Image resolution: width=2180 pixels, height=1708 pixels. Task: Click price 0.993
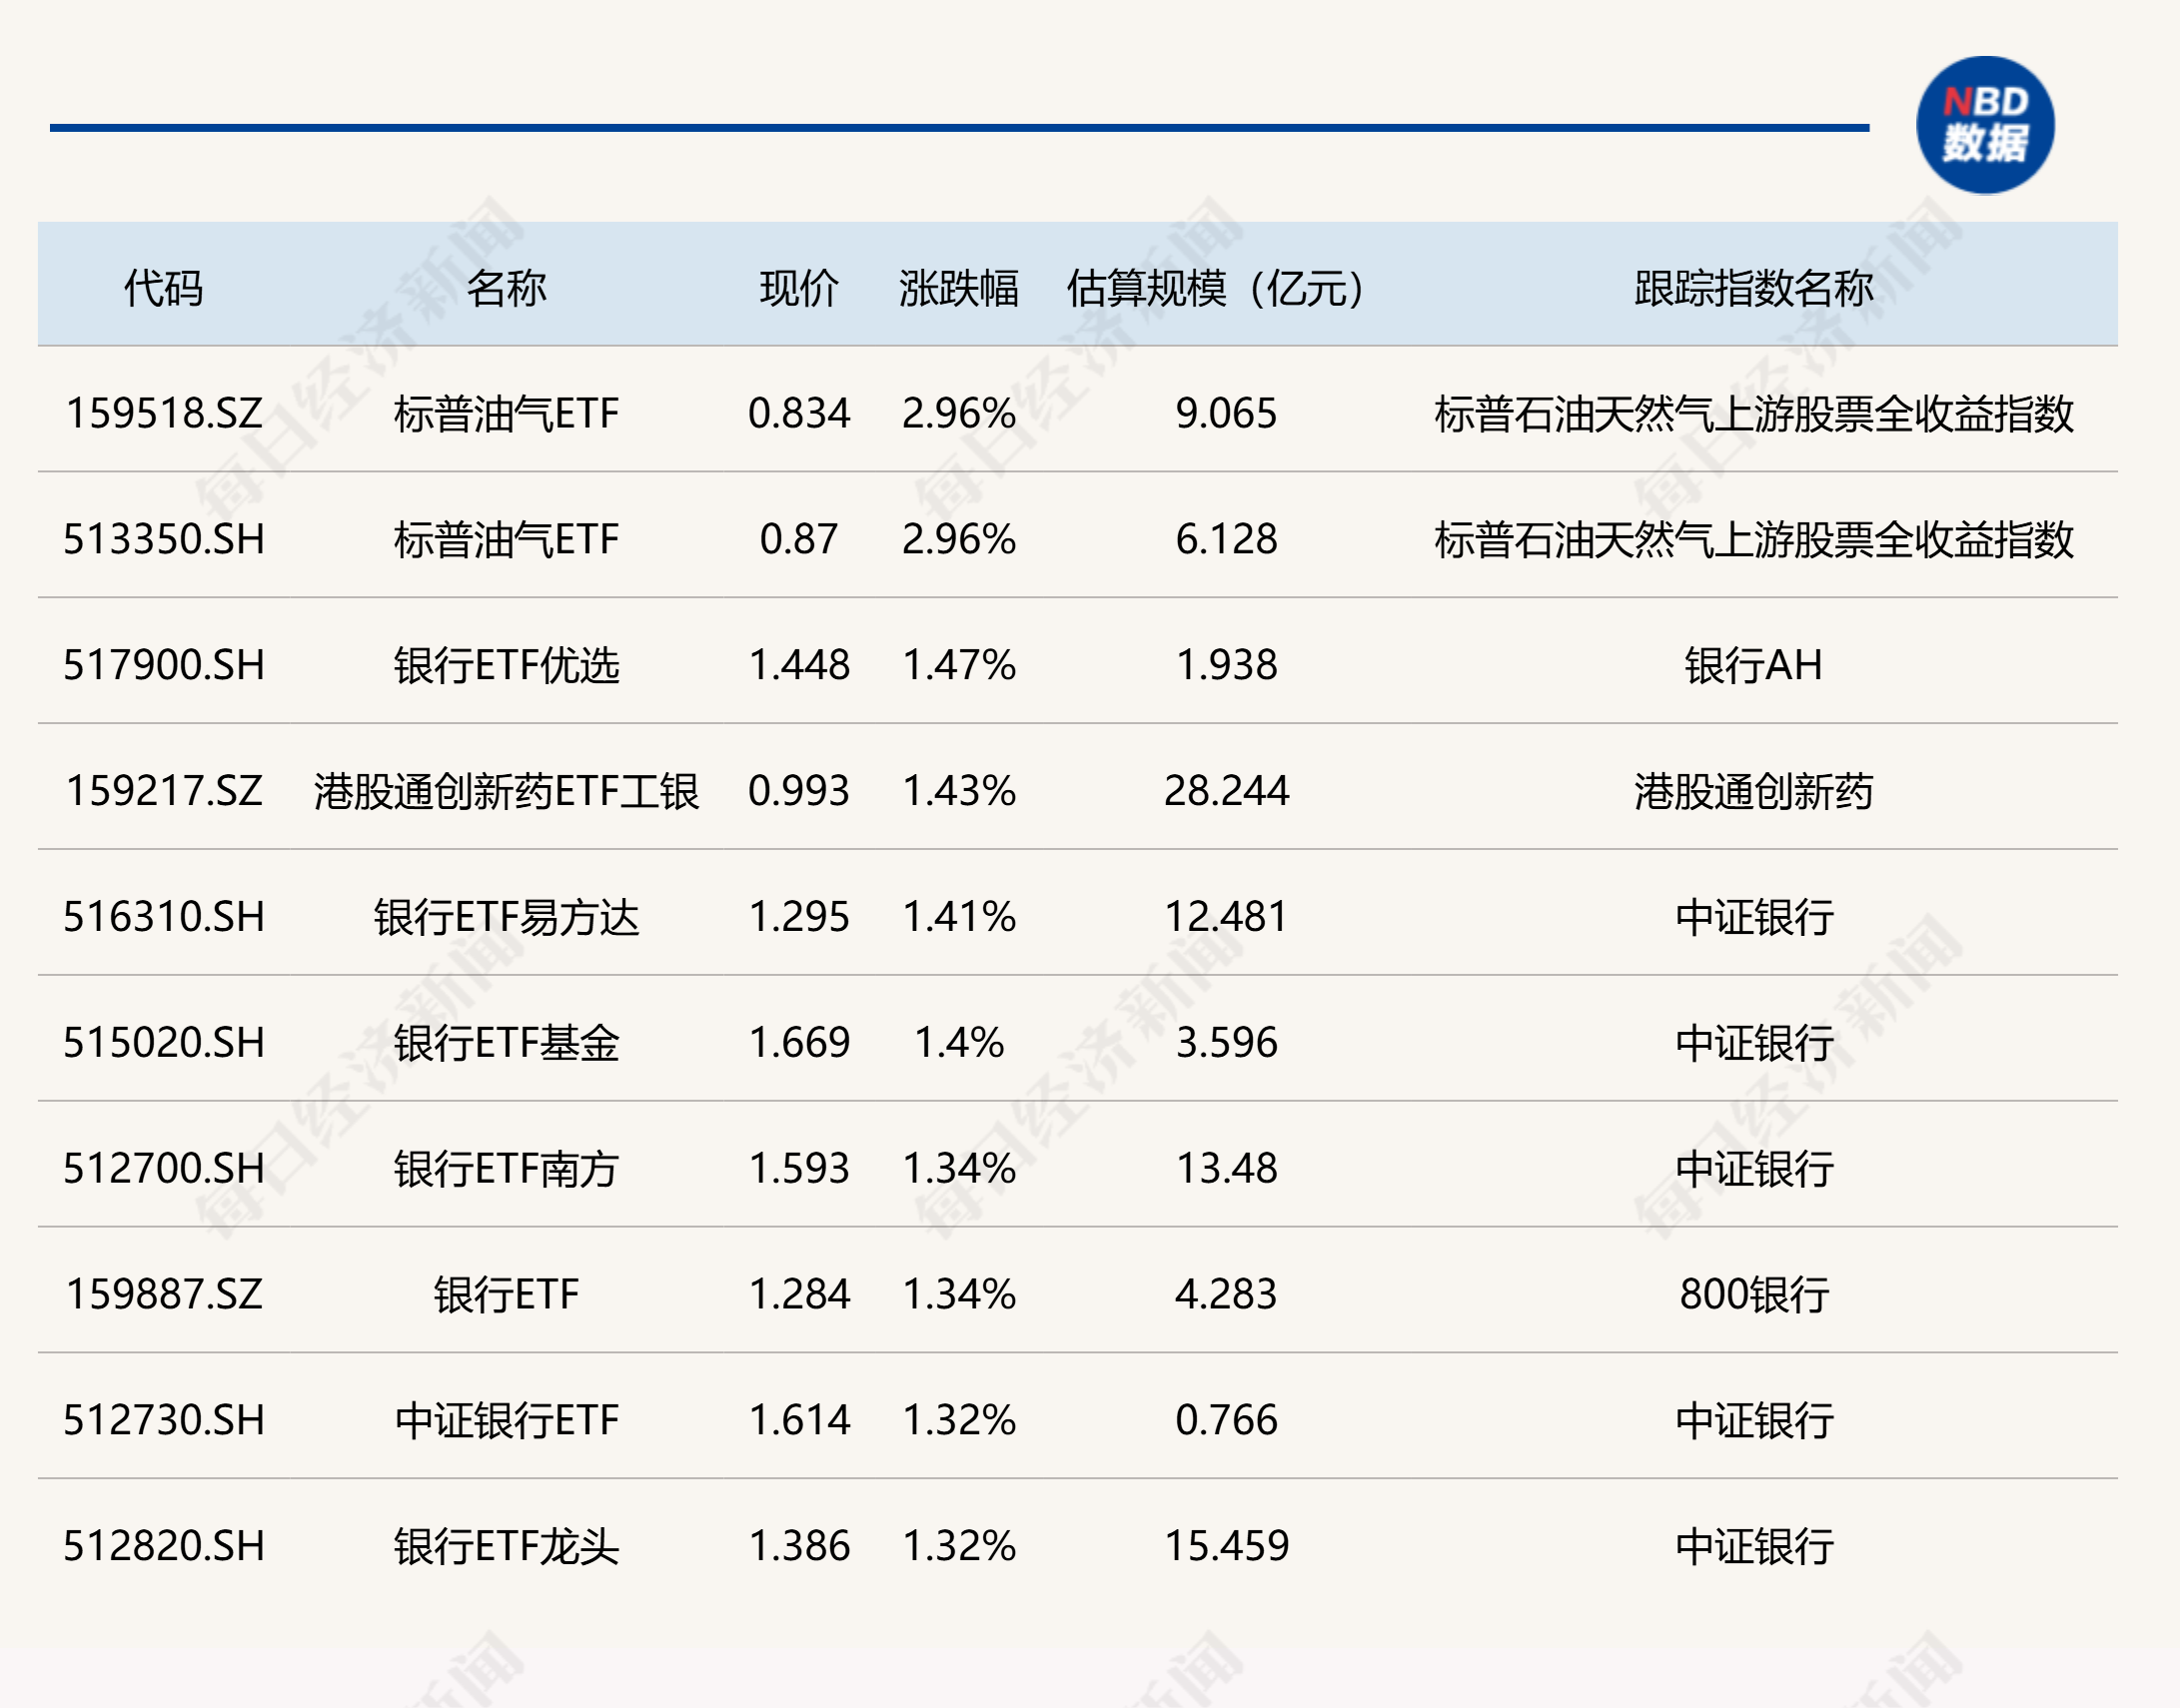pos(799,791)
